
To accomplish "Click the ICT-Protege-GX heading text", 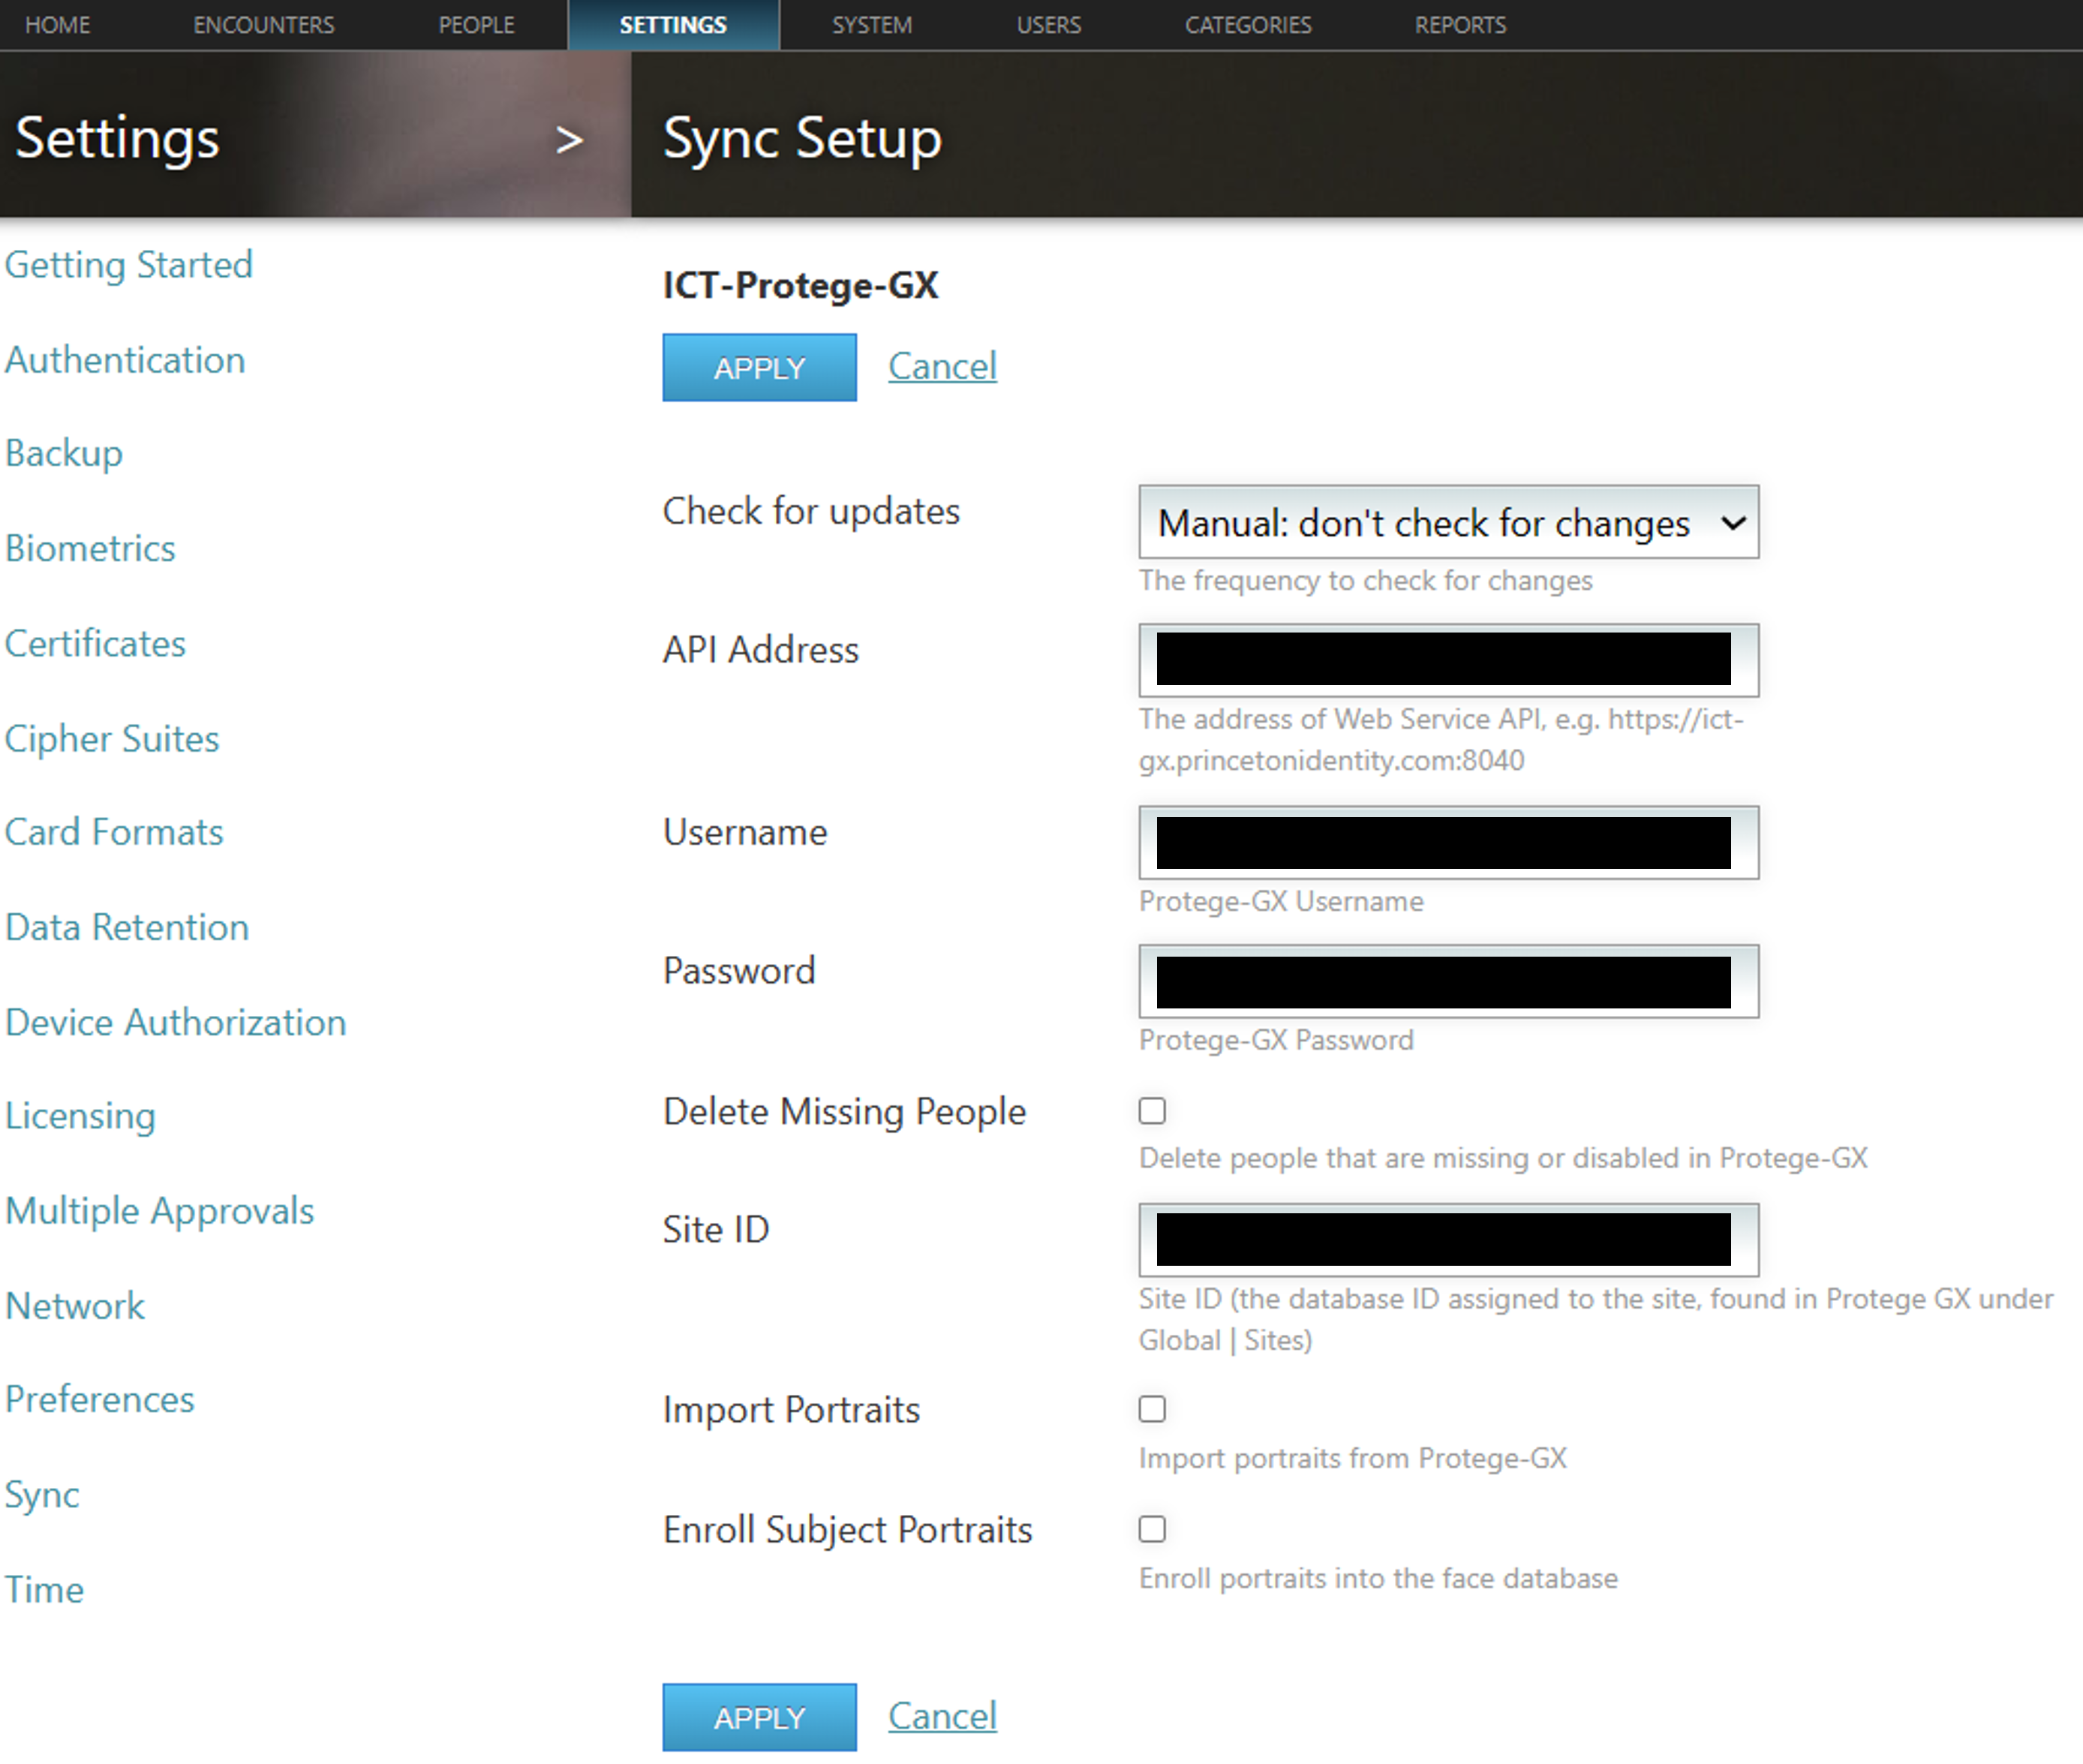I will (800, 286).
